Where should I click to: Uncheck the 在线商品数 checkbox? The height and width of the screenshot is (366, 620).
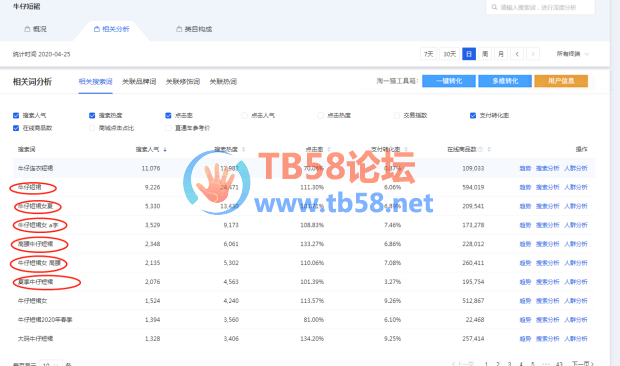click(x=16, y=128)
